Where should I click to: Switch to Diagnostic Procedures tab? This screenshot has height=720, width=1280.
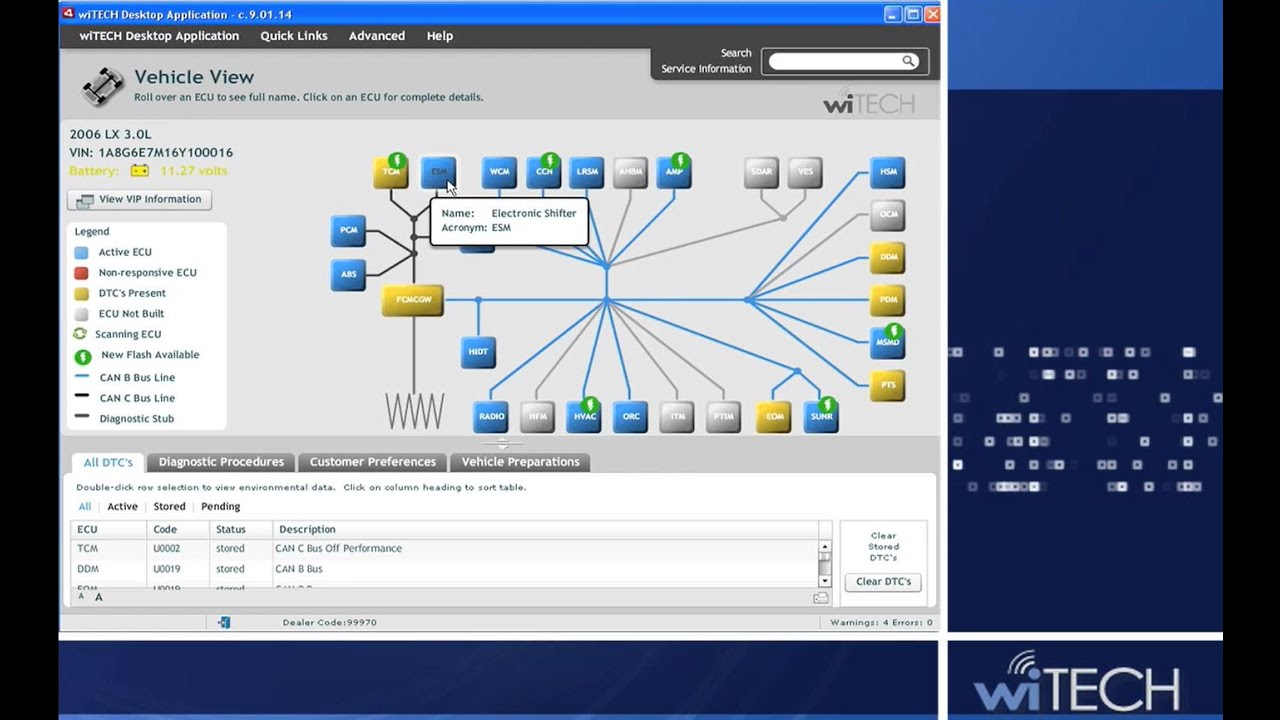[x=221, y=462]
